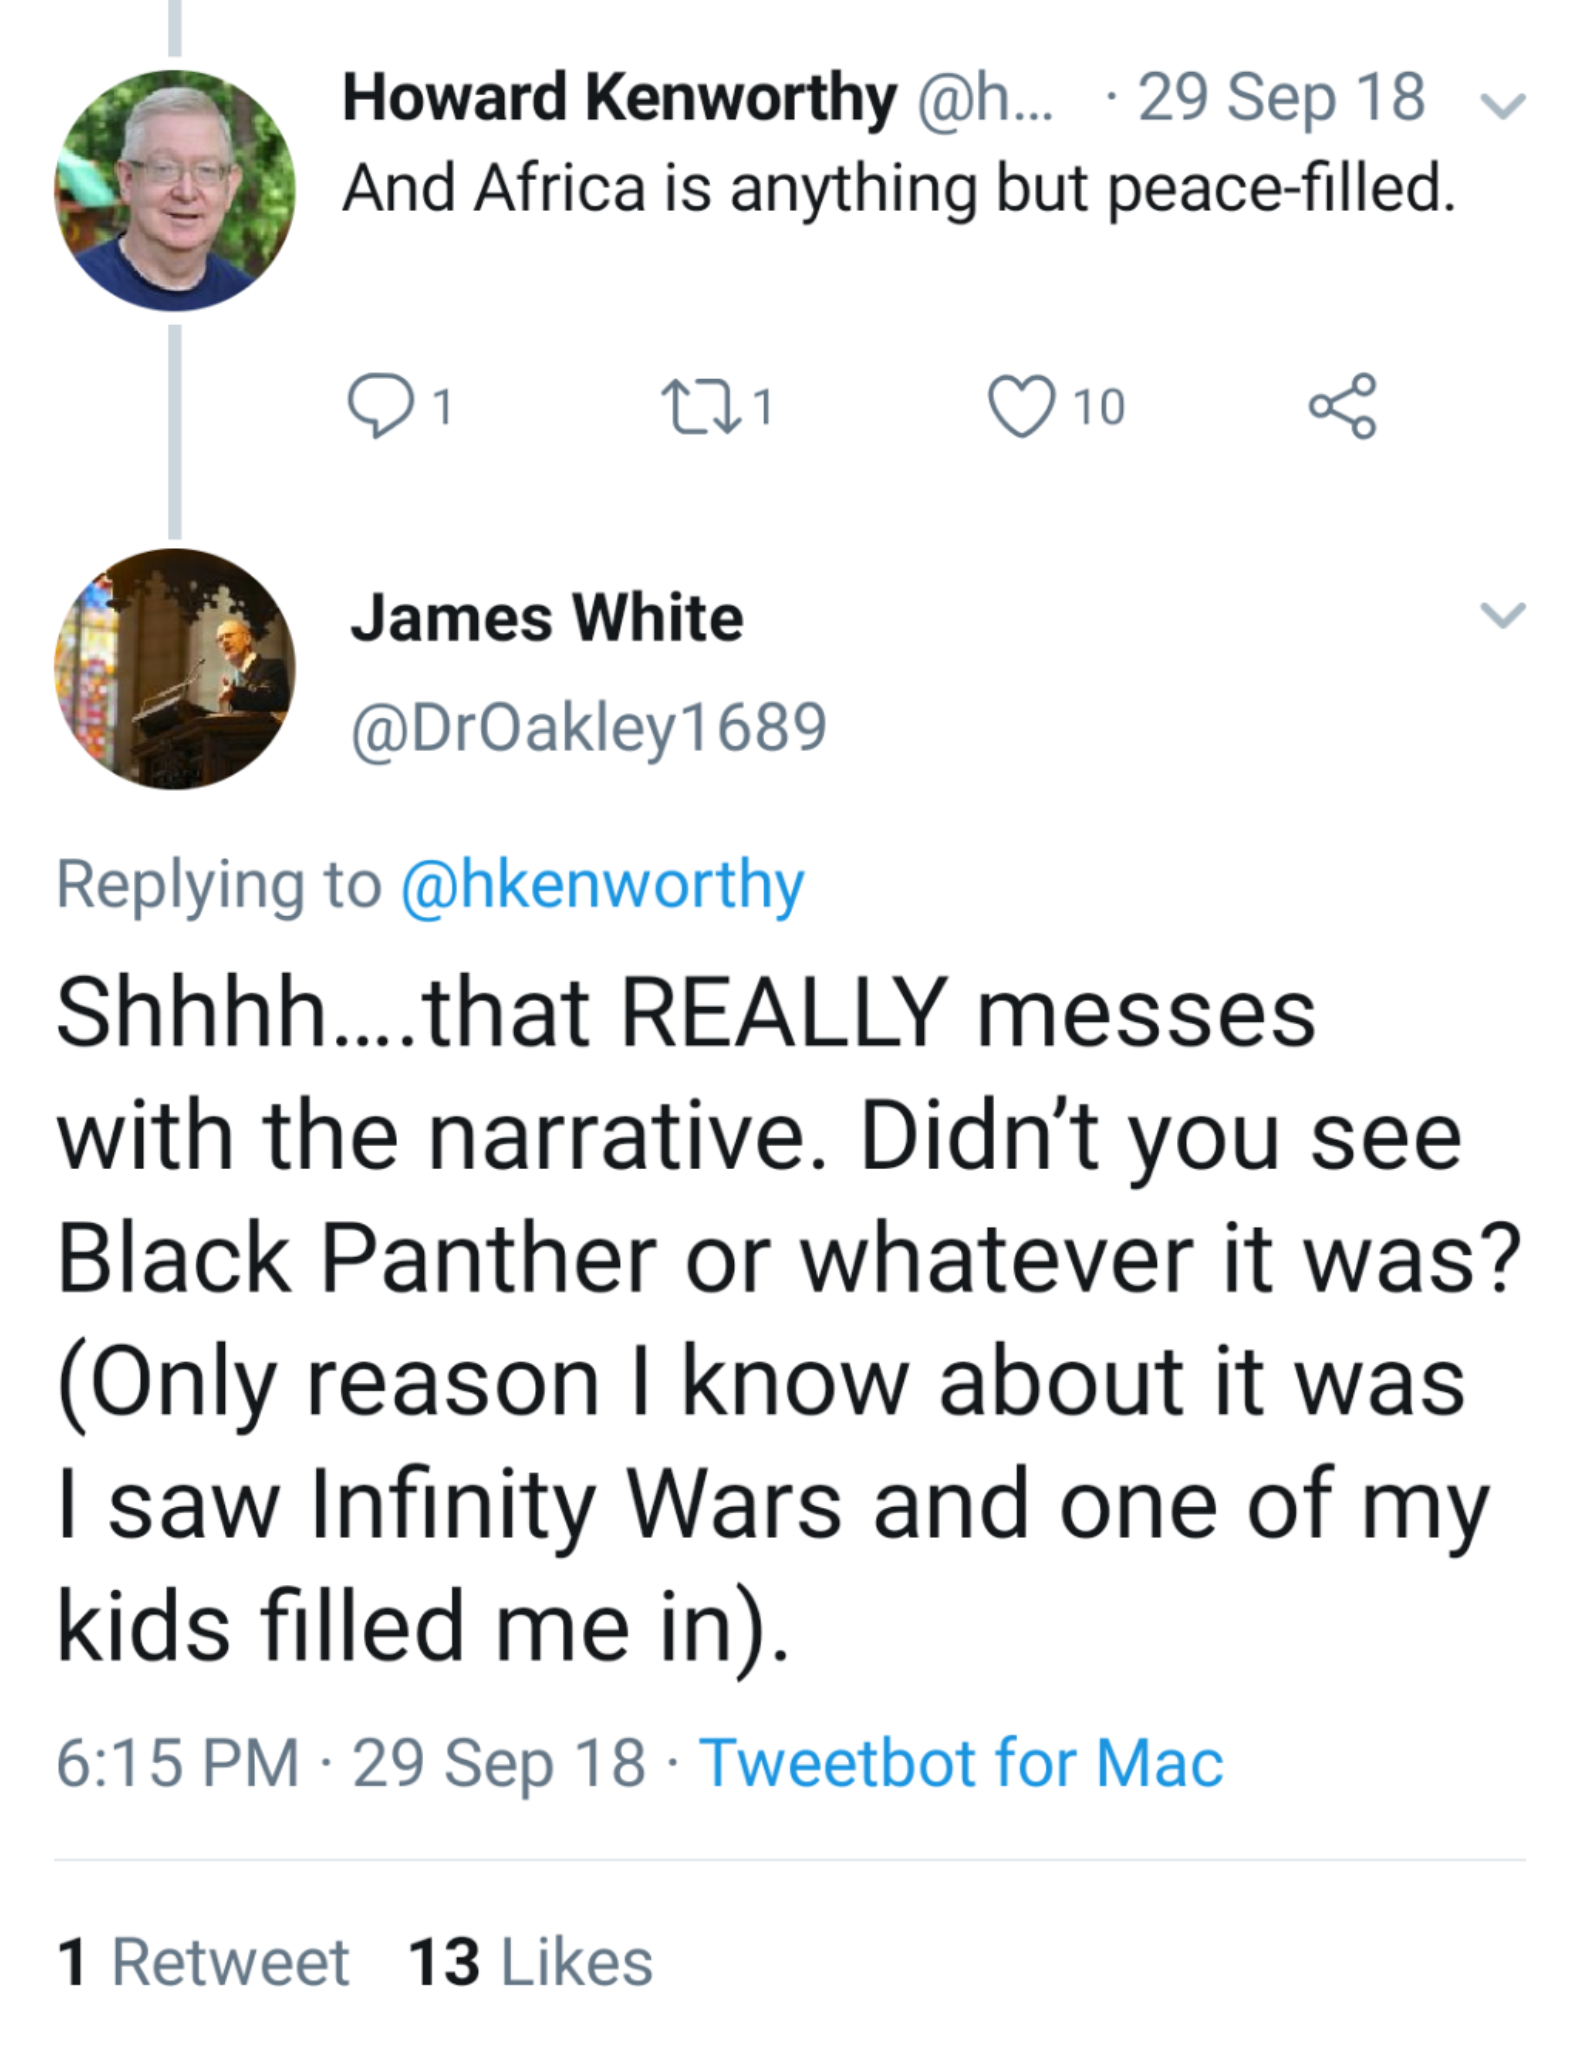Click the 29 Sep 18 date on Howard's tweet
Image resolution: width=1580 pixels, height=2048 pixels.
tap(1281, 98)
